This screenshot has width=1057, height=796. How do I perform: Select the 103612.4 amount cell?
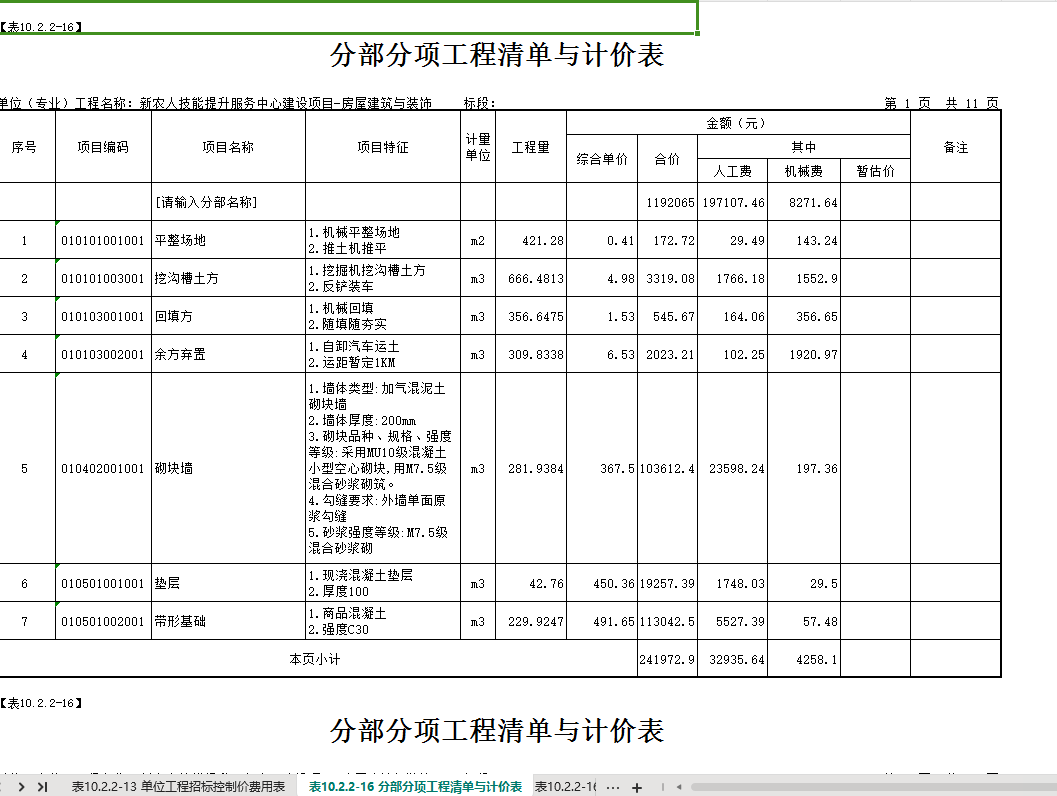(667, 468)
